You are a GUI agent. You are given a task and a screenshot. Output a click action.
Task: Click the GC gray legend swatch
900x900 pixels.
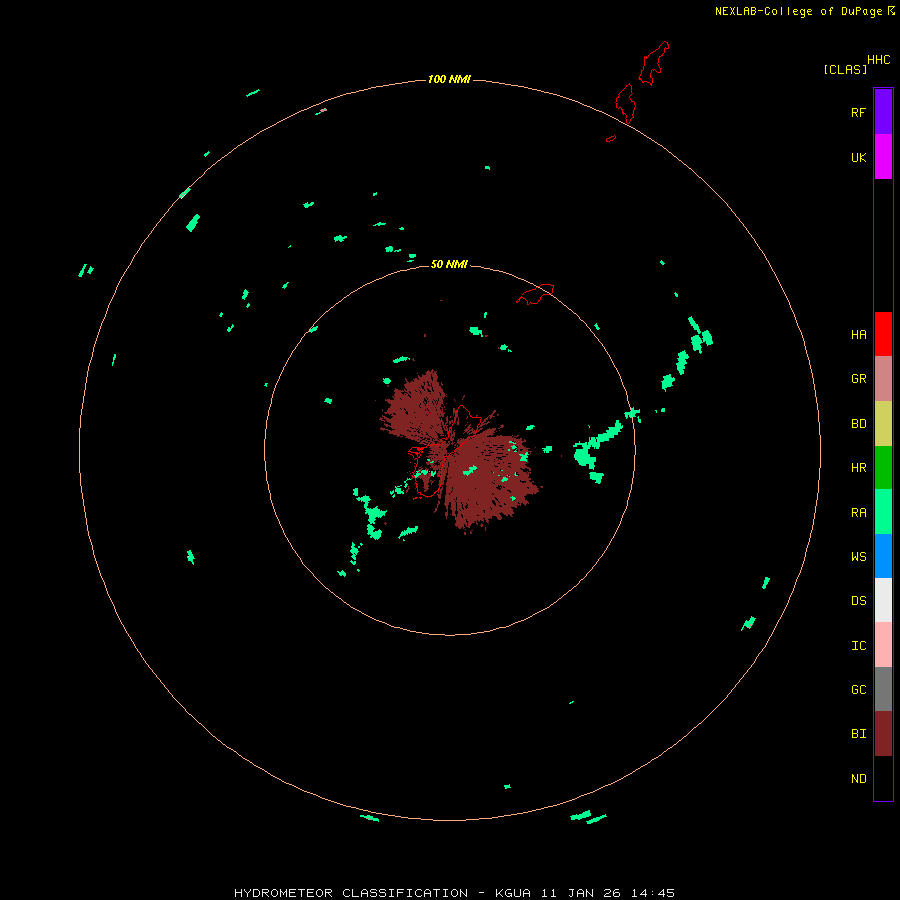tap(883, 689)
